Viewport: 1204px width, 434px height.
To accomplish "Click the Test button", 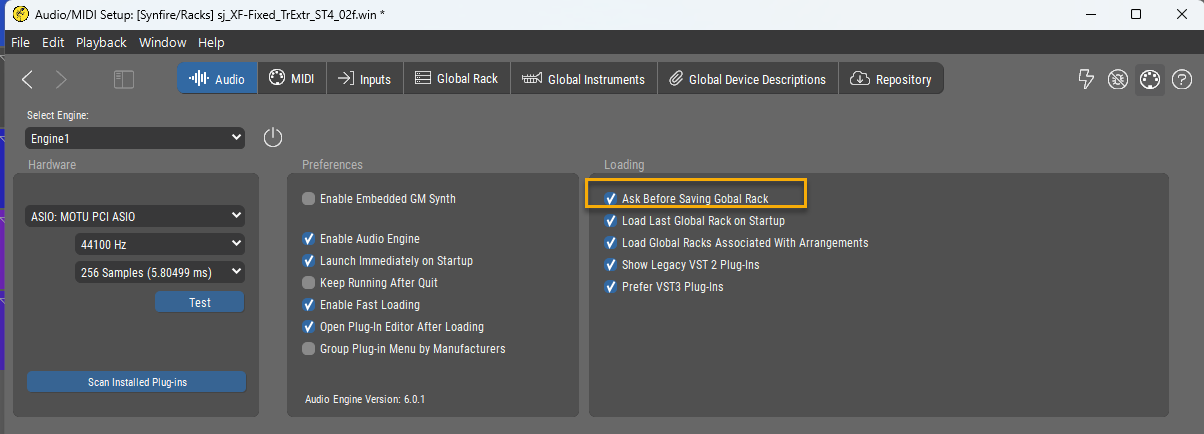I will click(199, 302).
